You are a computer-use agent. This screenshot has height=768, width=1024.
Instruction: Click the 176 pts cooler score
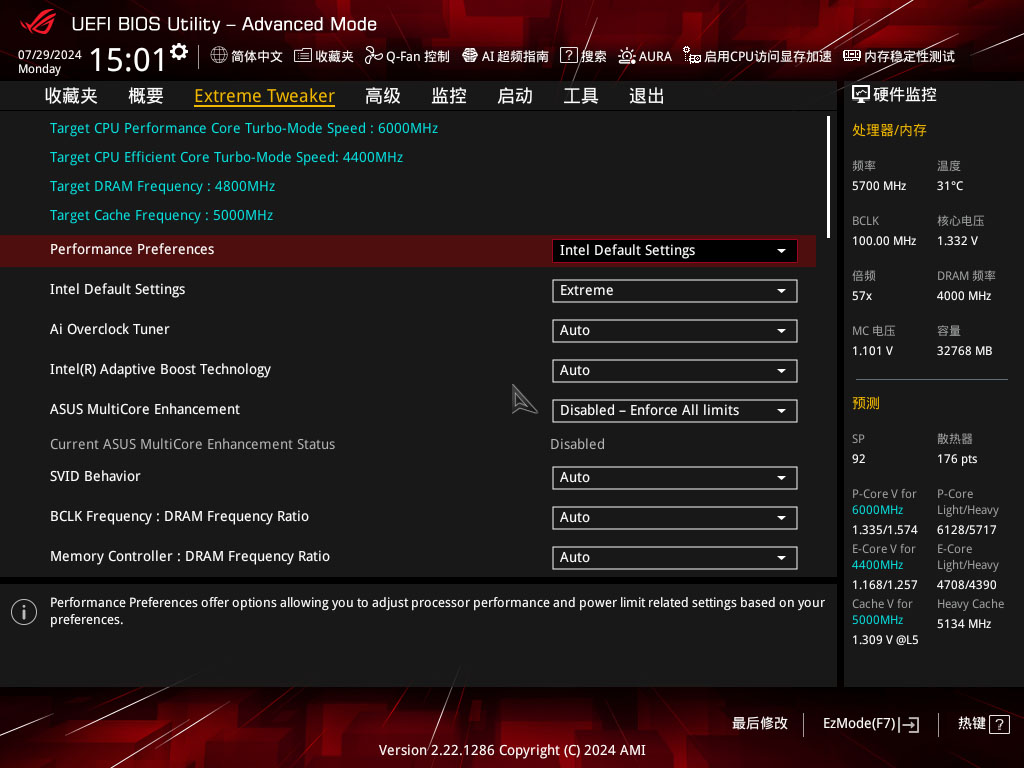(957, 459)
